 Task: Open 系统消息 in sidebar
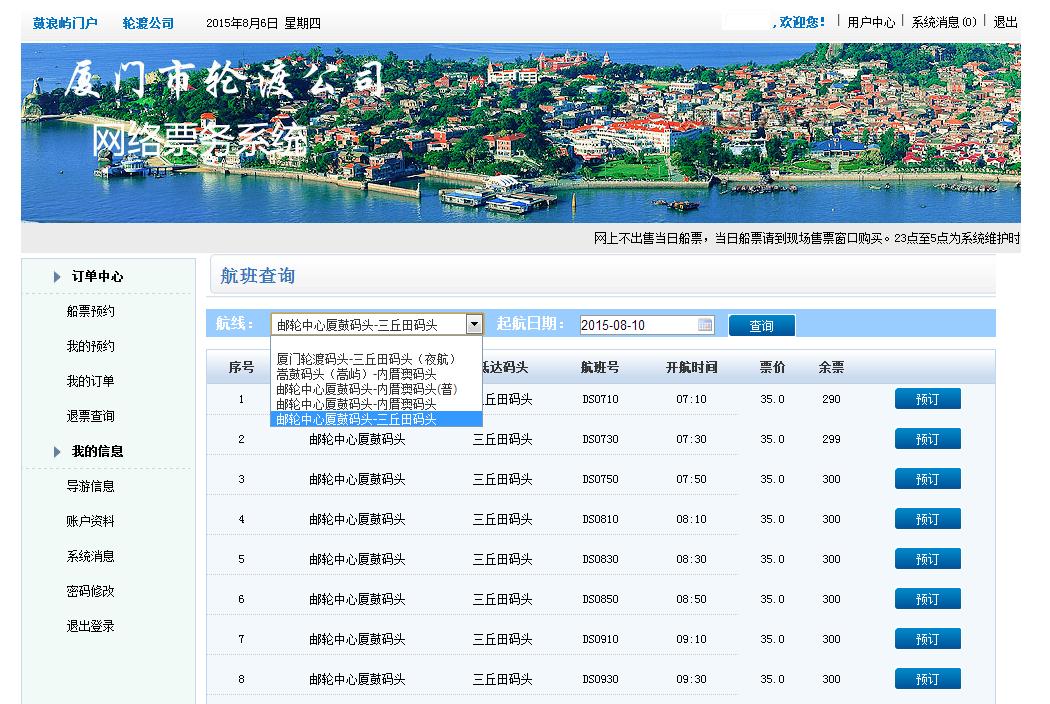90,556
